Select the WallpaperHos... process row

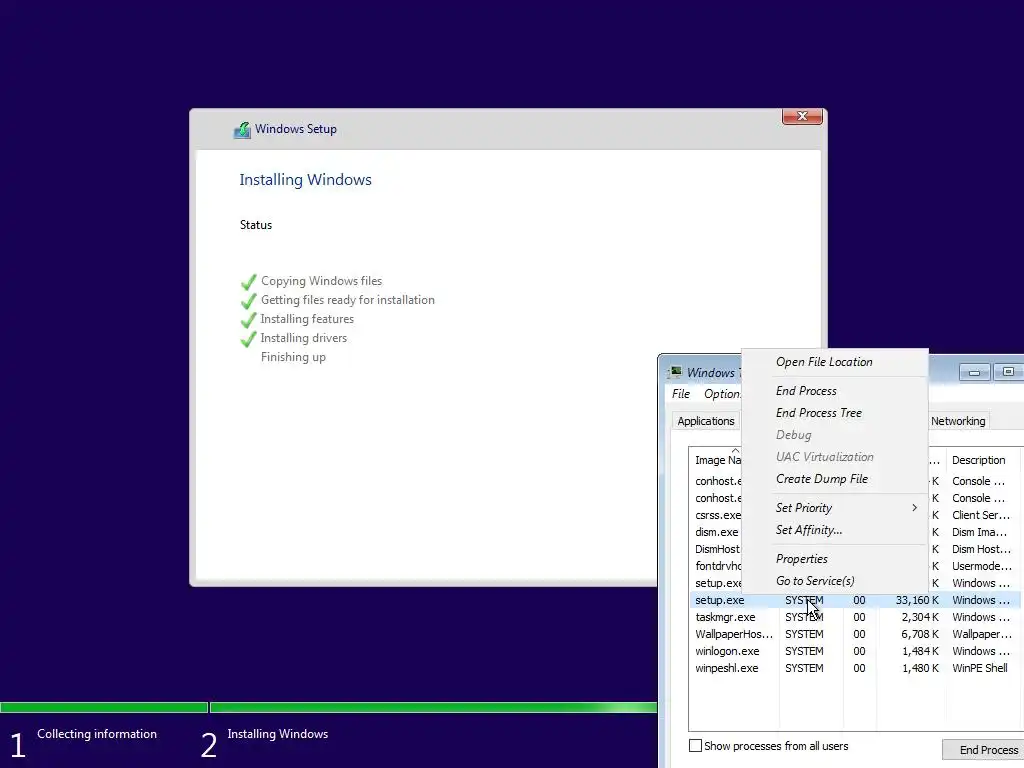(x=856, y=634)
